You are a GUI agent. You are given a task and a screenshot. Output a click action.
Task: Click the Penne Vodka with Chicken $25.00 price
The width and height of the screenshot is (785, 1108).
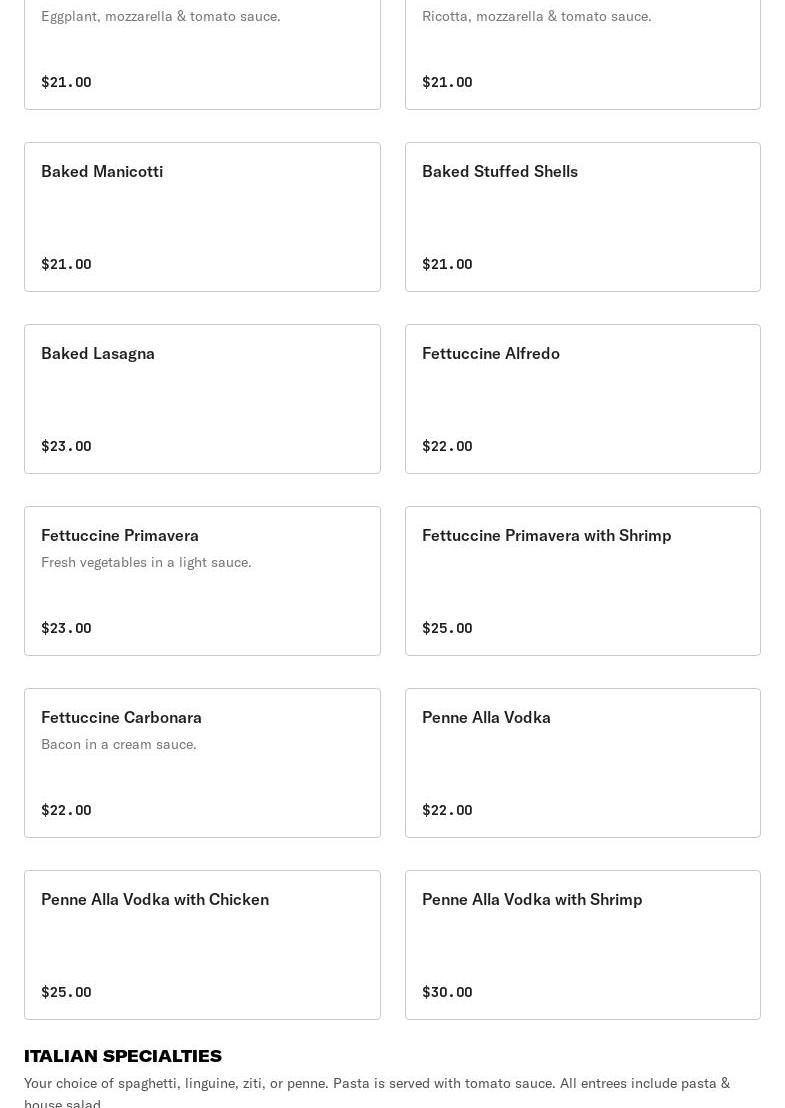tap(66, 992)
